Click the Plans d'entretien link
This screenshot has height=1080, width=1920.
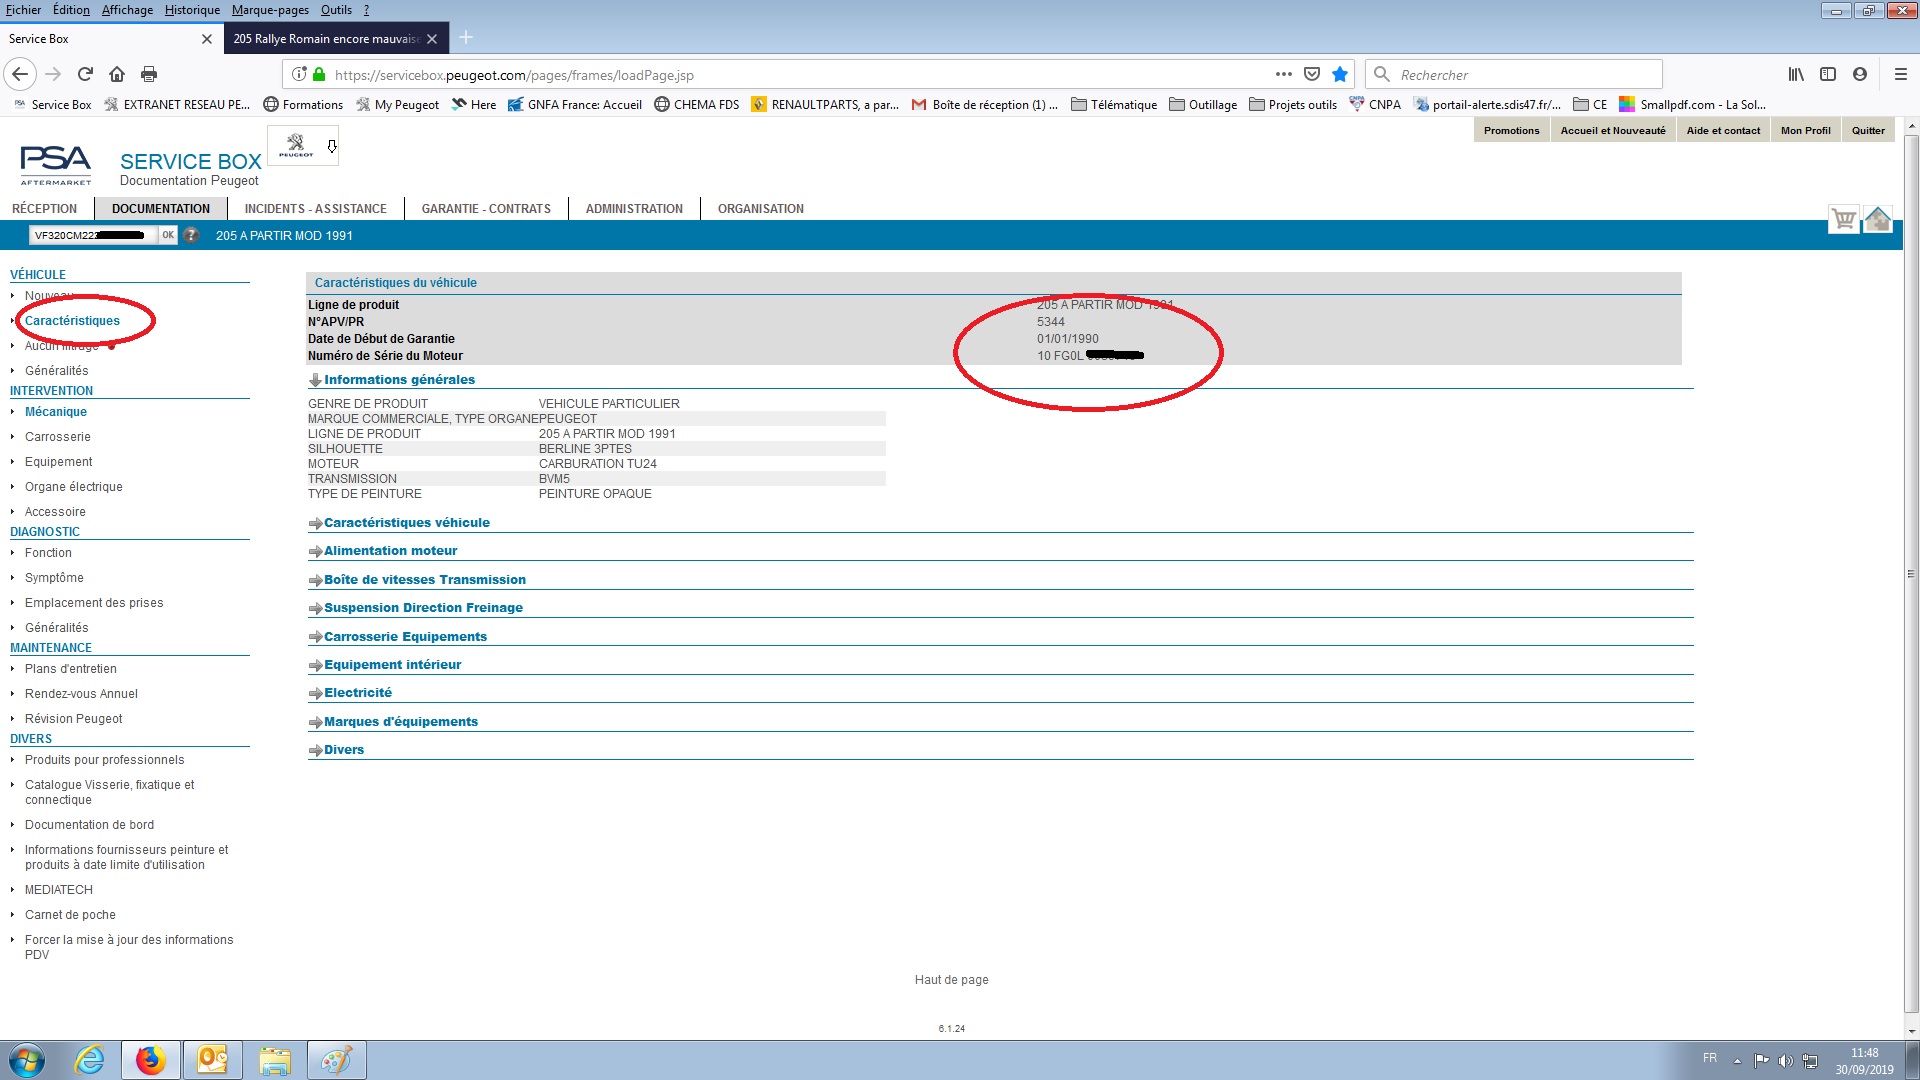point(70,669)
